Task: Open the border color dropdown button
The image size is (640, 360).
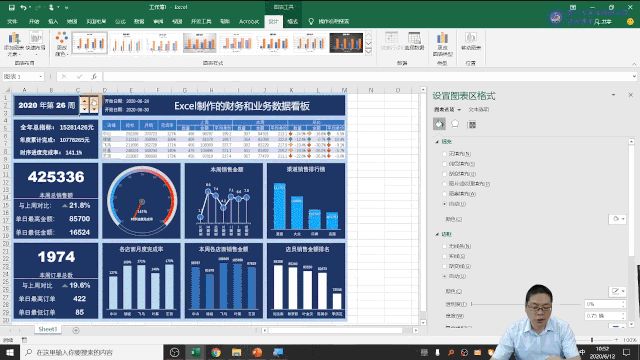Action: point(617,291)
